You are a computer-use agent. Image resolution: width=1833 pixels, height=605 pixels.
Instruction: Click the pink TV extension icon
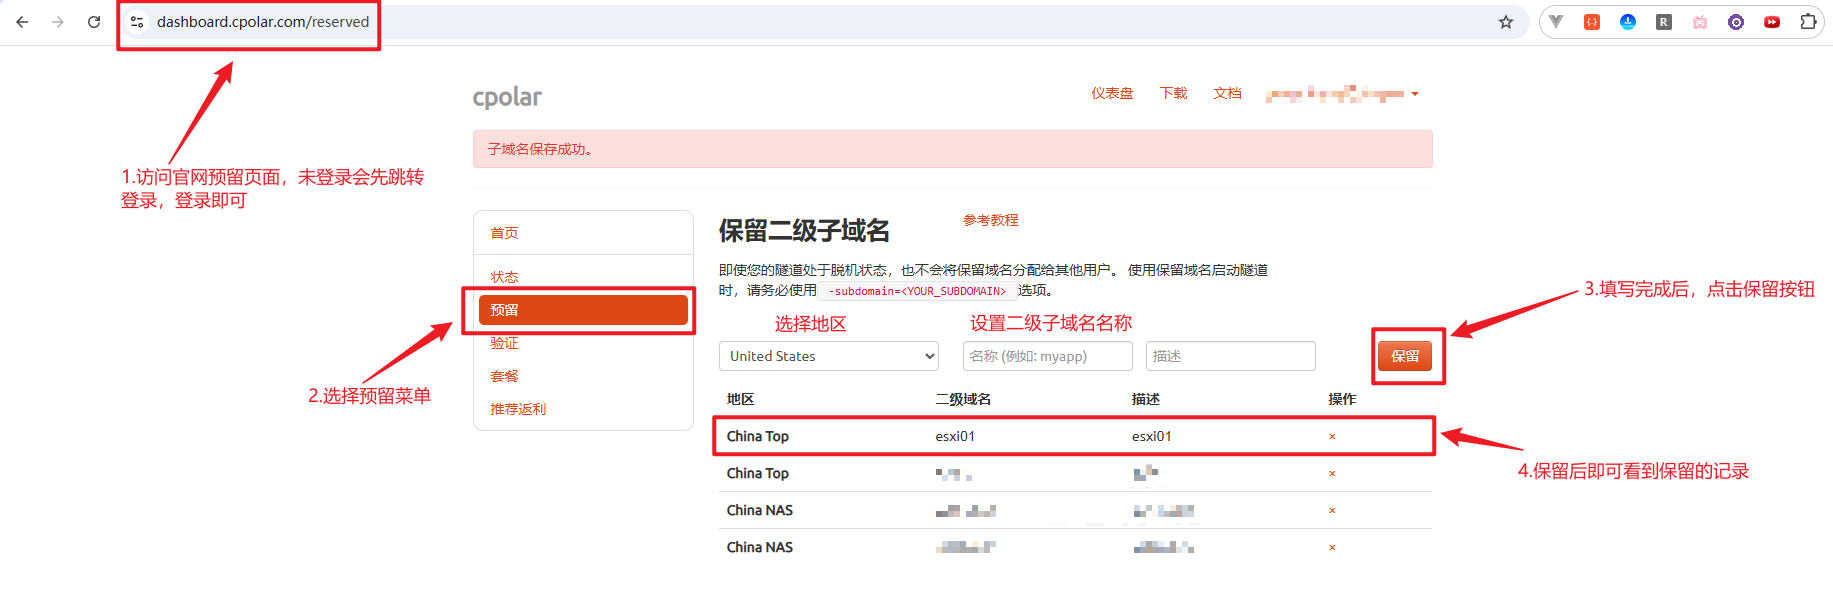pos(1700,22)
